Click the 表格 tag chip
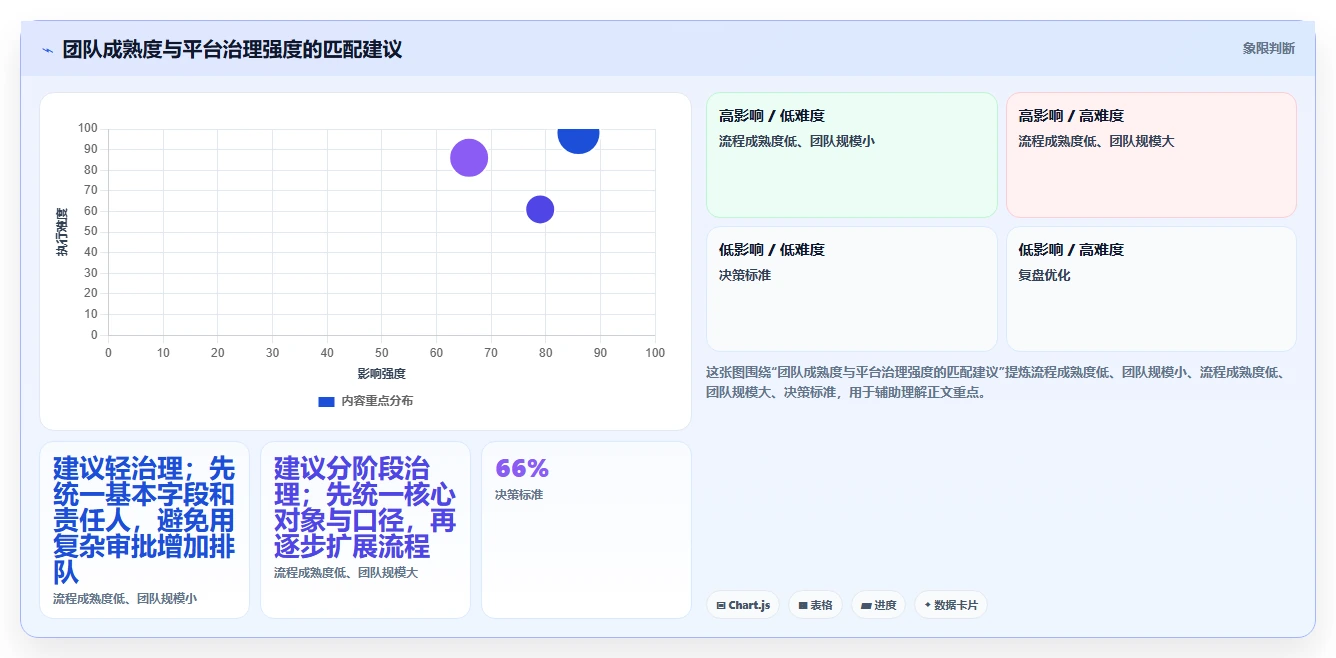1336x658 pixels. 815,605
